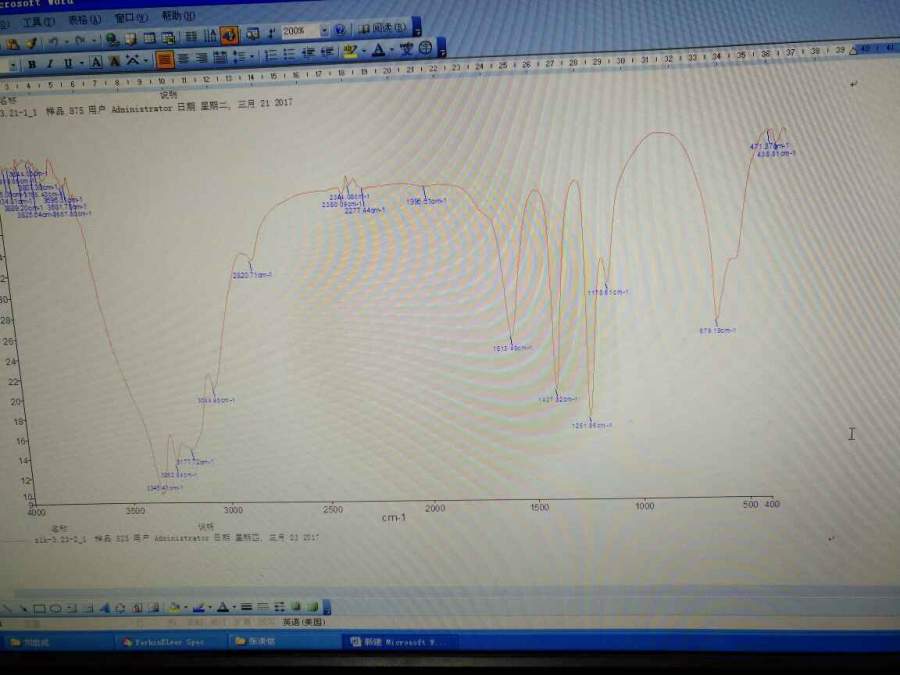Apply numbered list formatting
Viewport: 900px width, 675px height.
pyautogui.click(x=270, y=55)
